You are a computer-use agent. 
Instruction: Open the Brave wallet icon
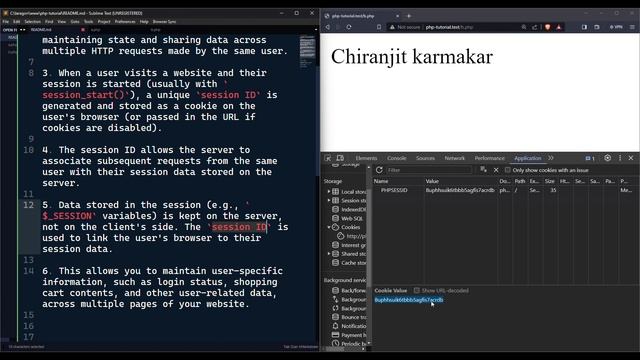[597, 27]
